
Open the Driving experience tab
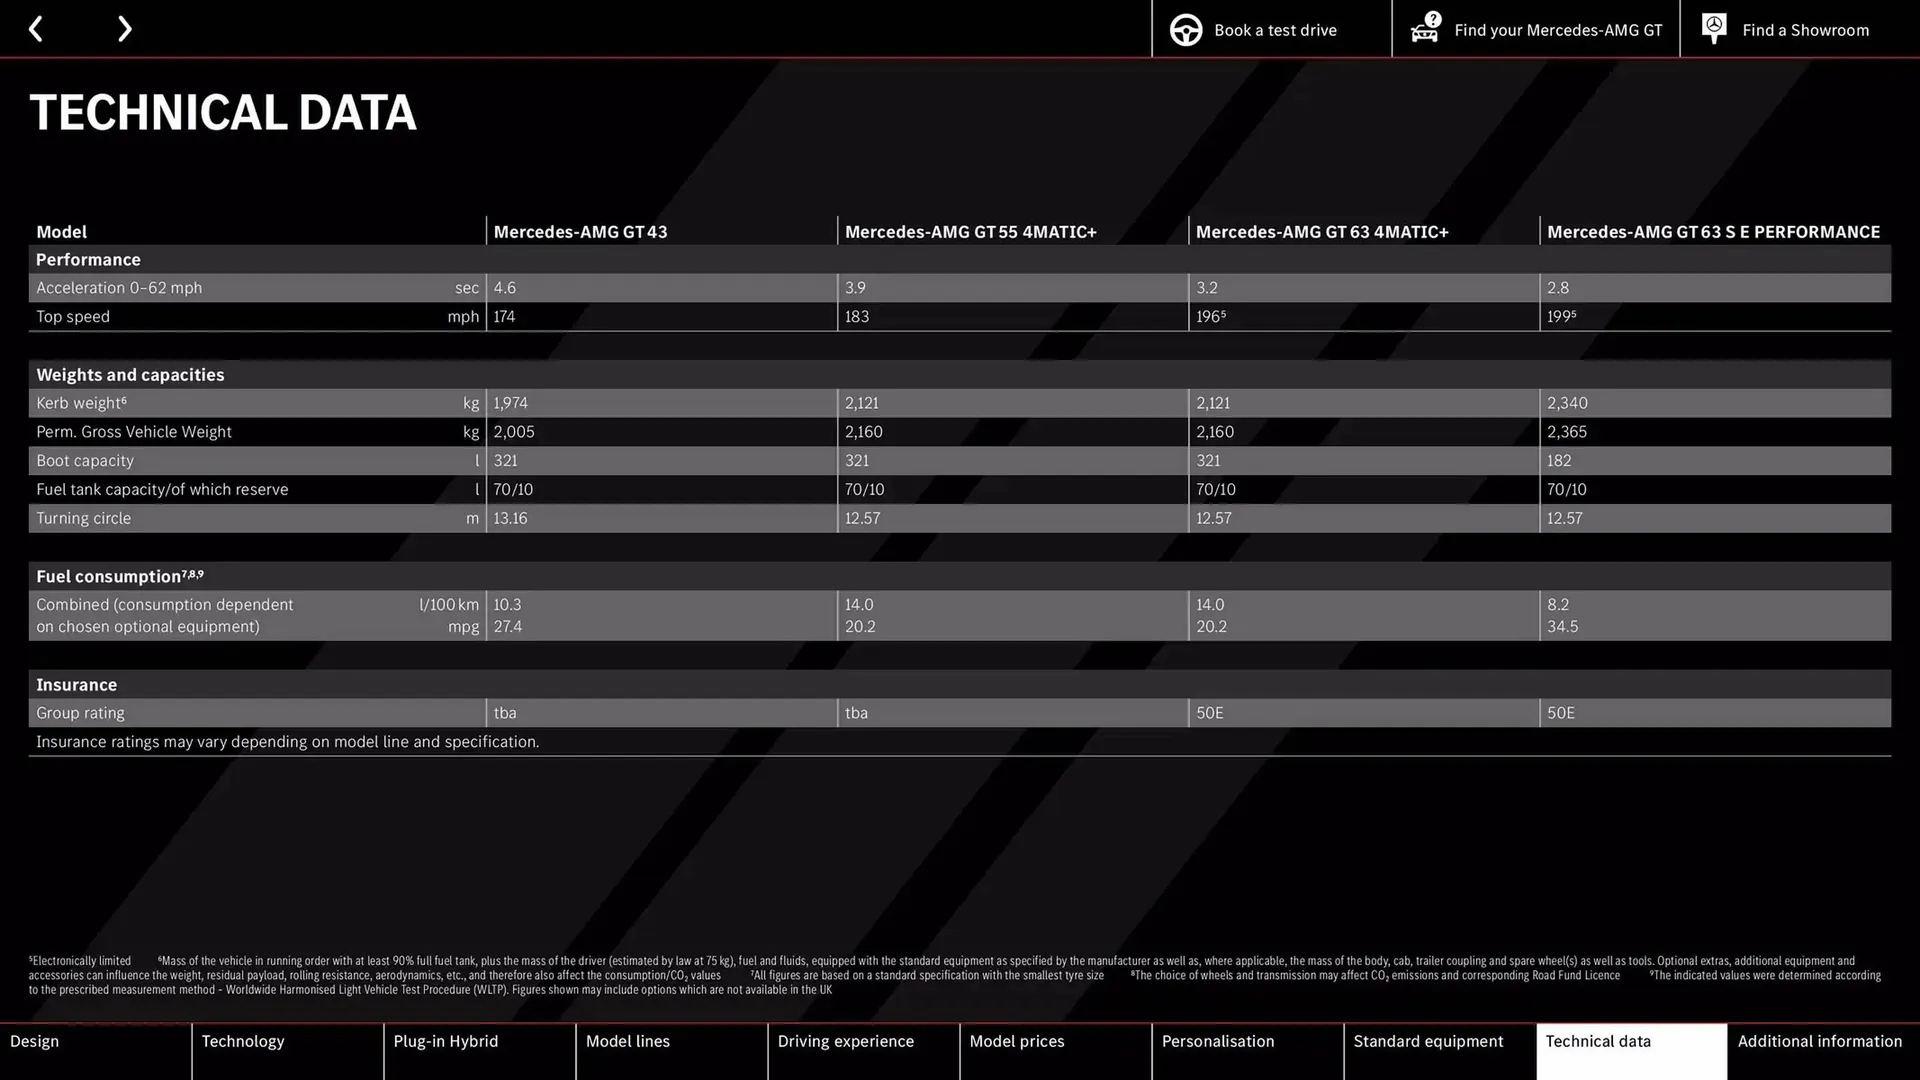point(846,1041)
